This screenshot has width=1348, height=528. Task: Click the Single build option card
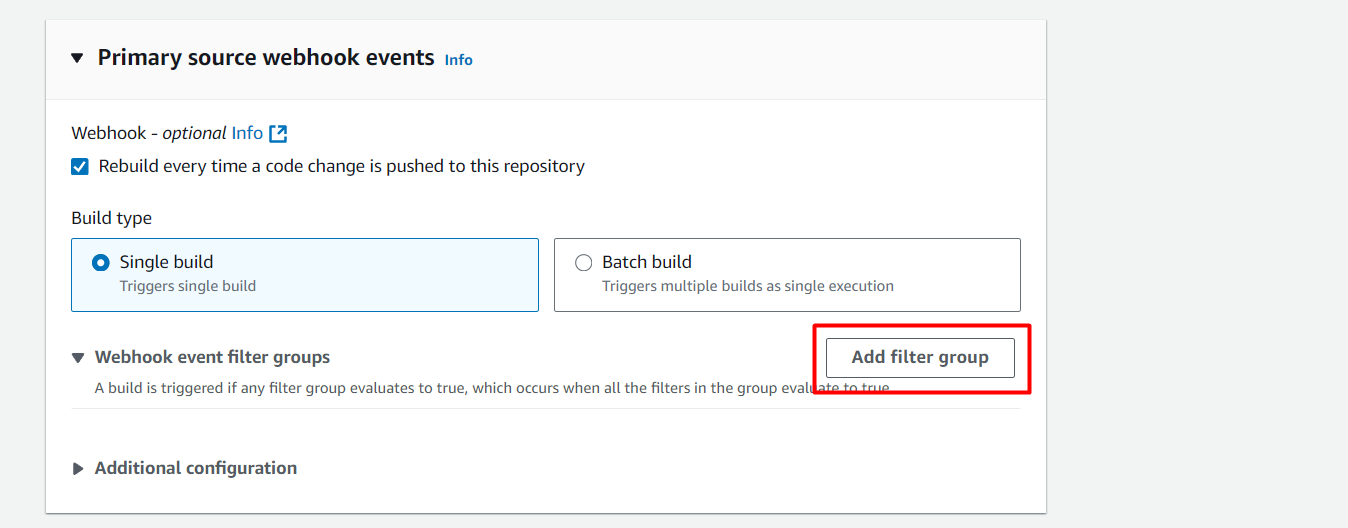[304, 275]
